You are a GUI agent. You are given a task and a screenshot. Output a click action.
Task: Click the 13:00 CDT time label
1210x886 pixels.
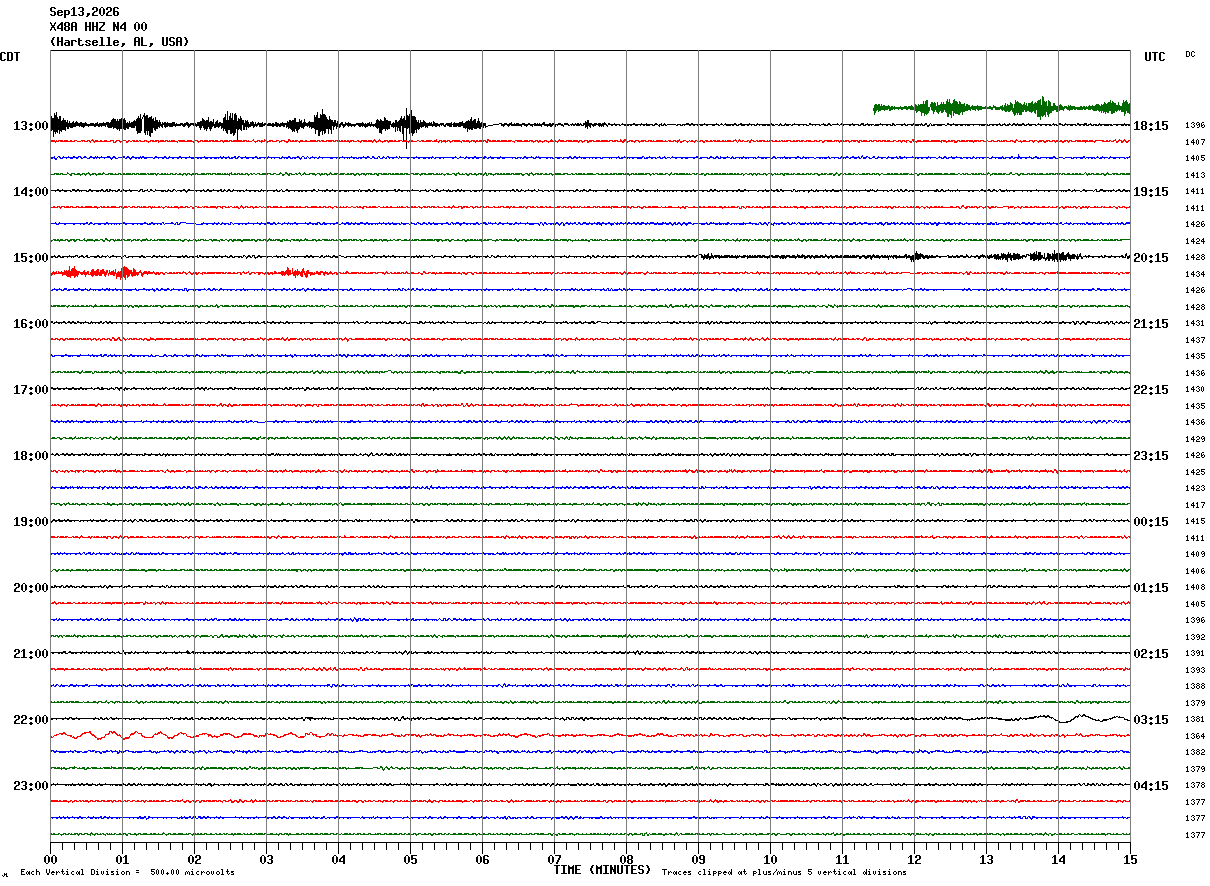tap(31, 126)
